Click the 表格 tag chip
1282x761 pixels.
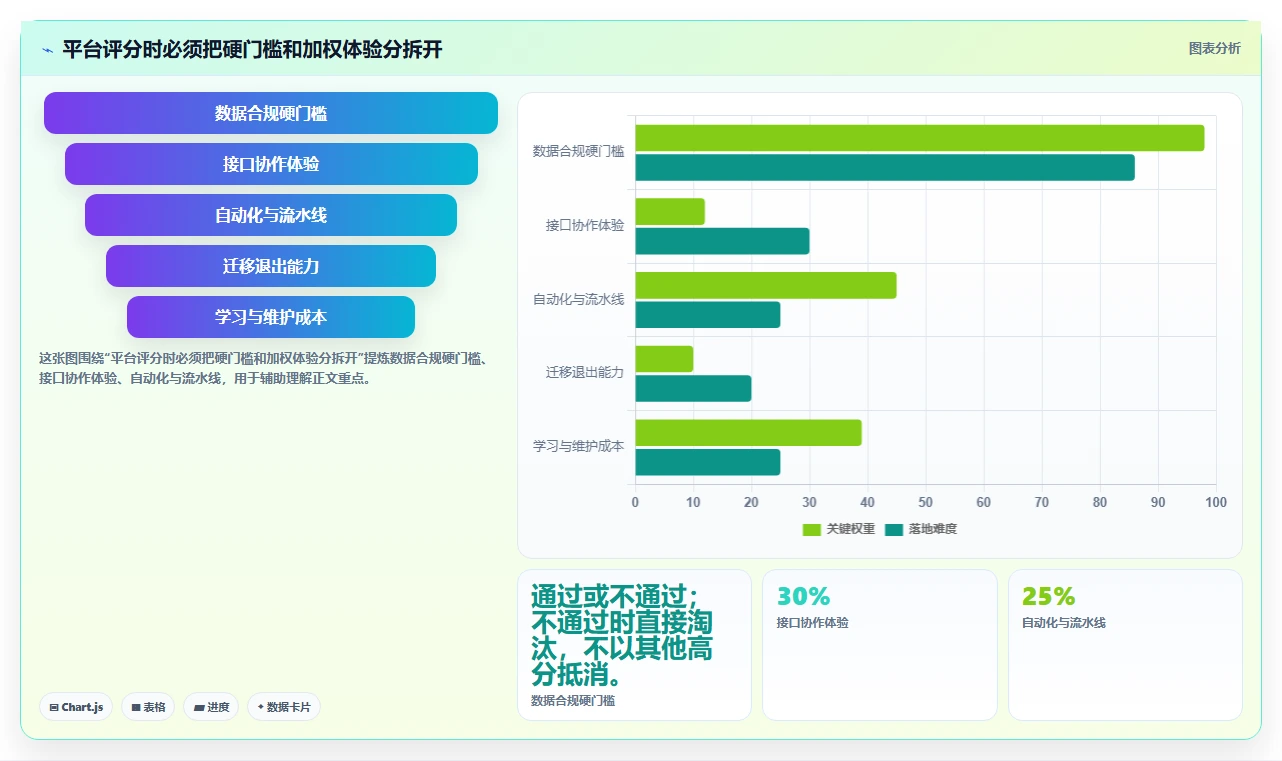click(x=148, y=707)
